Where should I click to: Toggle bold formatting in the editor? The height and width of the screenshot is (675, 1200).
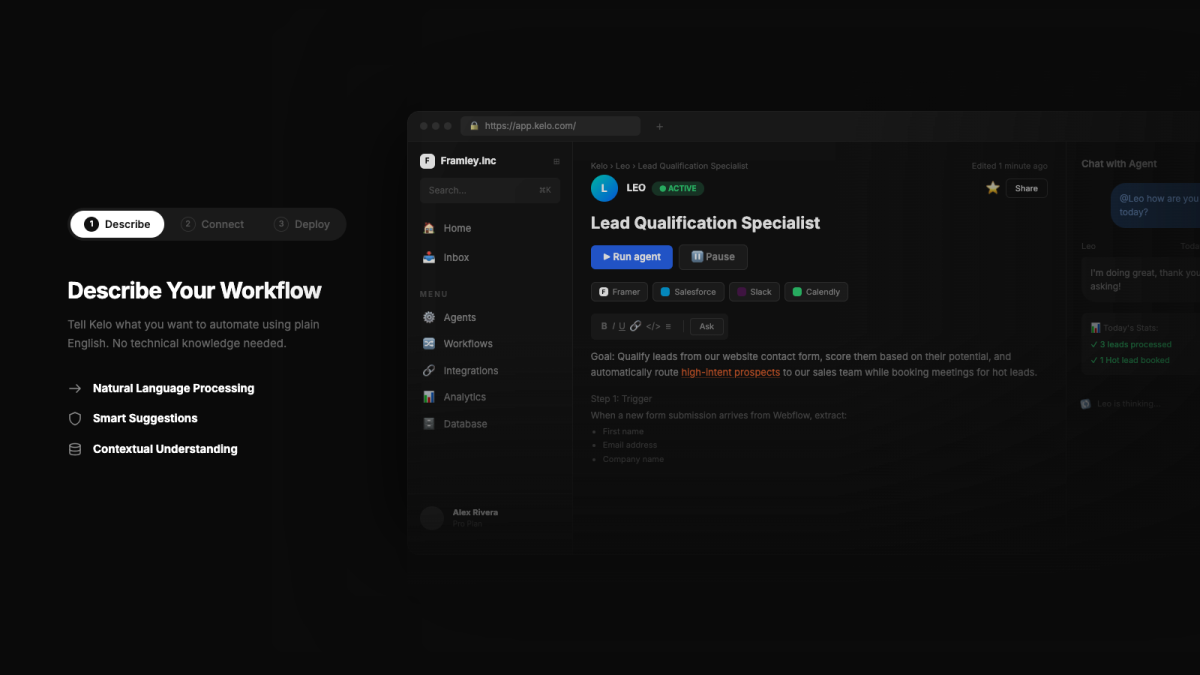coord(604,326)
